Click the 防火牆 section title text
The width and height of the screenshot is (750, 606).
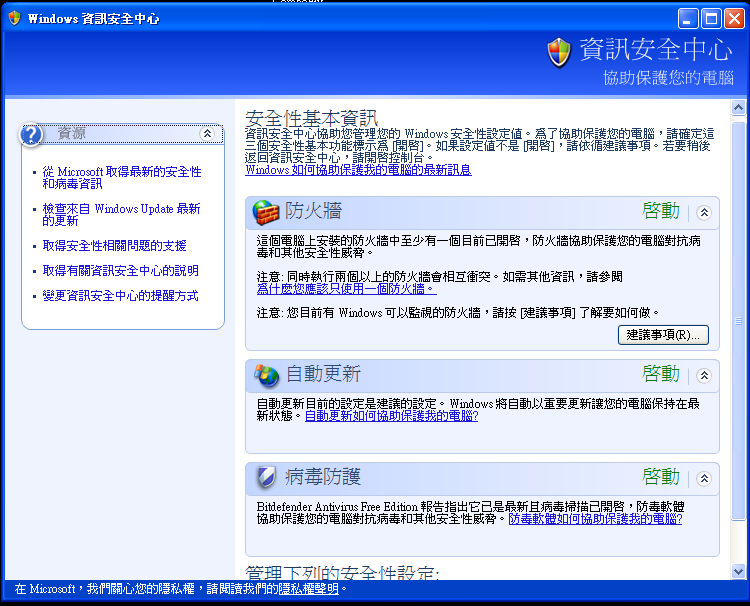(x=313, y=211)
